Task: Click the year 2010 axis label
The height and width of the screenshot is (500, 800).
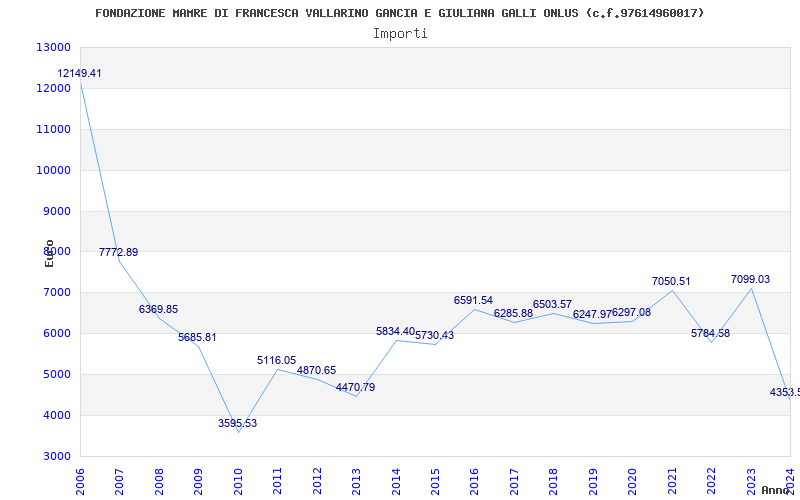Action: 238,482
